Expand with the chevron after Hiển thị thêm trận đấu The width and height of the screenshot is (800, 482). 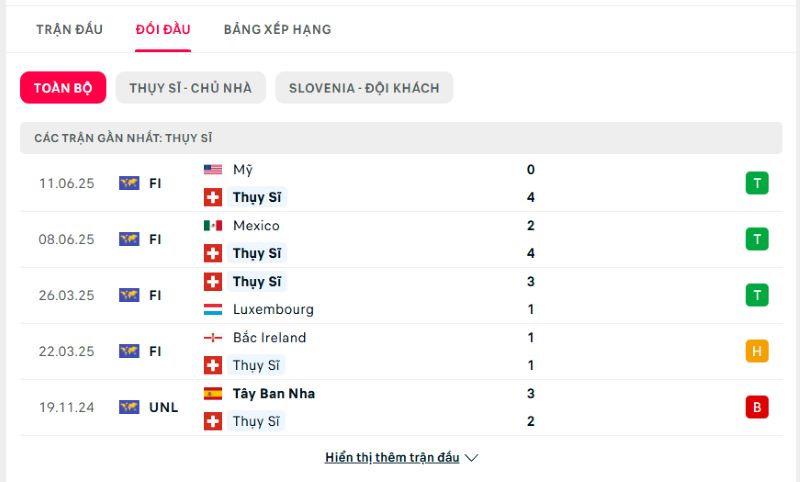click(472, 458)
